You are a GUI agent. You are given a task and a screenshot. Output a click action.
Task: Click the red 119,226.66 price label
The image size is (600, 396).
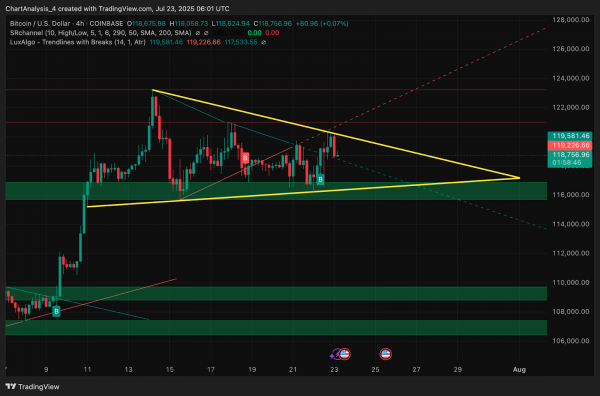pos(570,145)
